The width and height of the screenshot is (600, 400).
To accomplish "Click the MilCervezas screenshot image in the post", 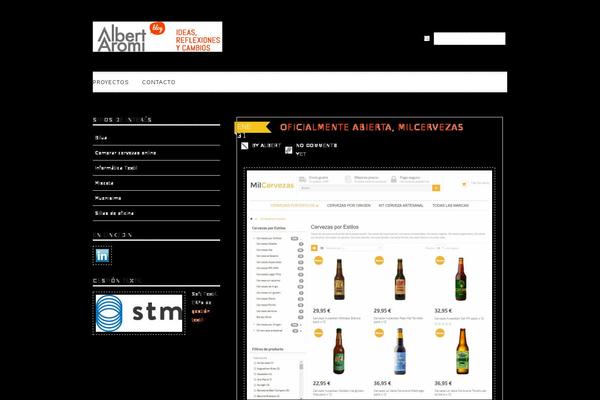I will click(370, 284).
